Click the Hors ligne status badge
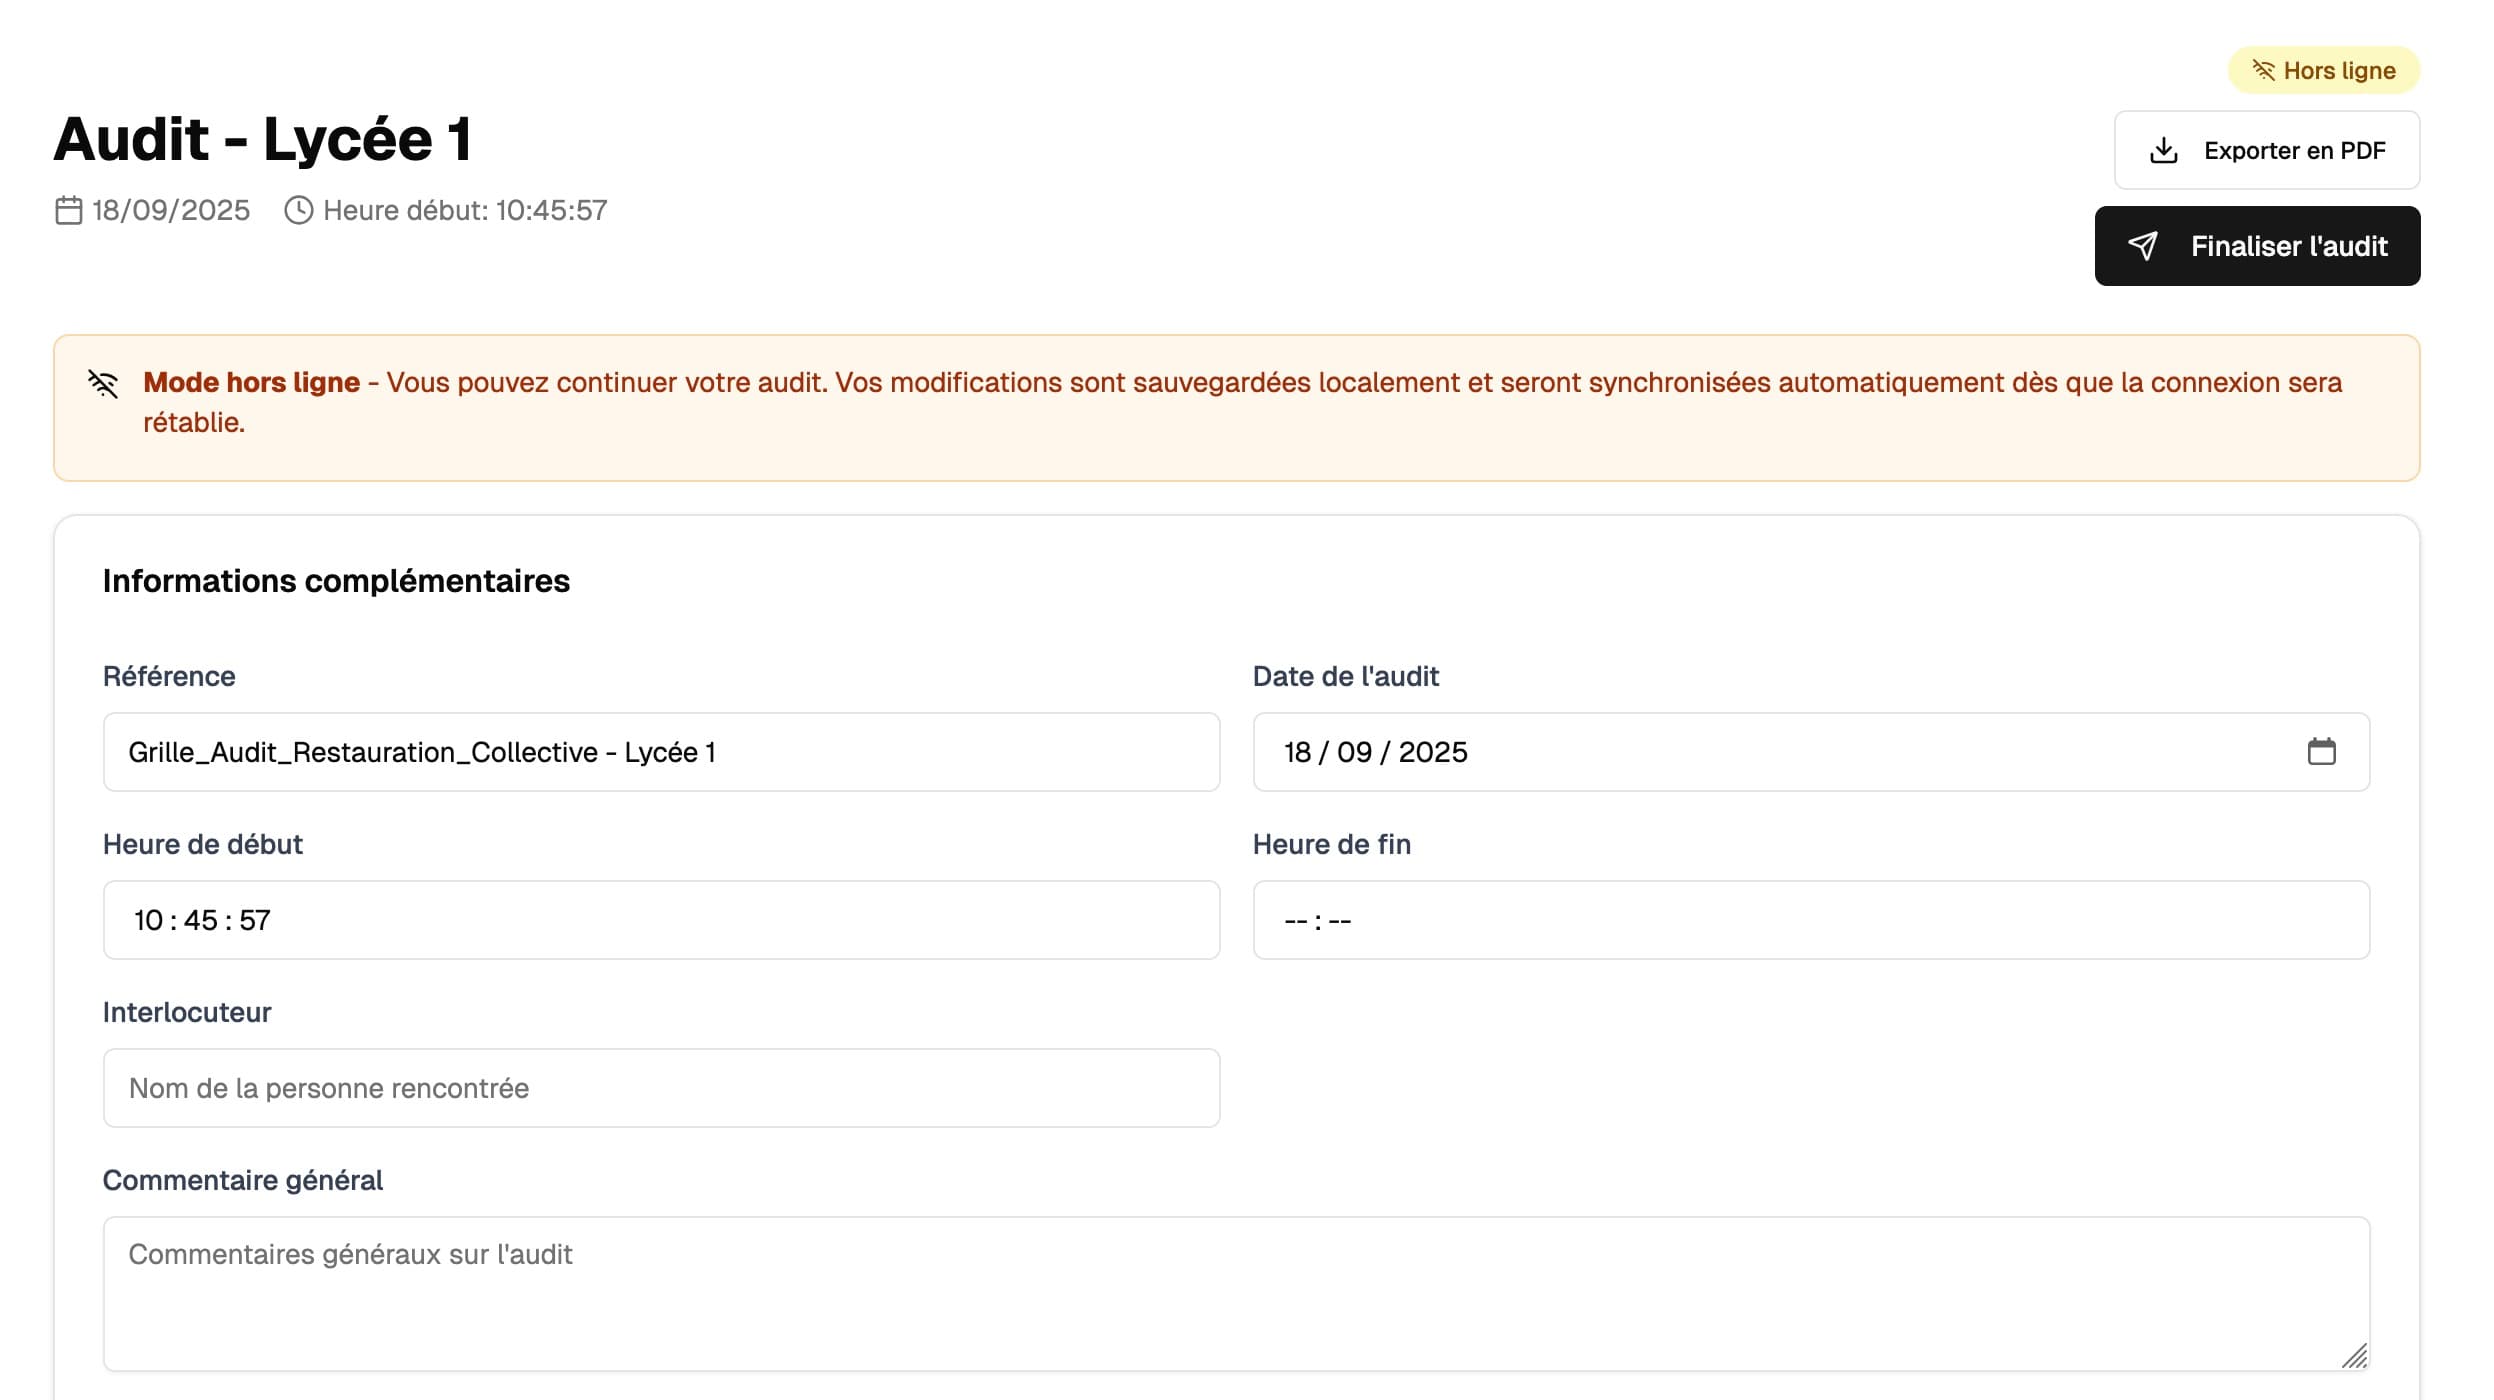2494x1400 pixels. 2323,70
